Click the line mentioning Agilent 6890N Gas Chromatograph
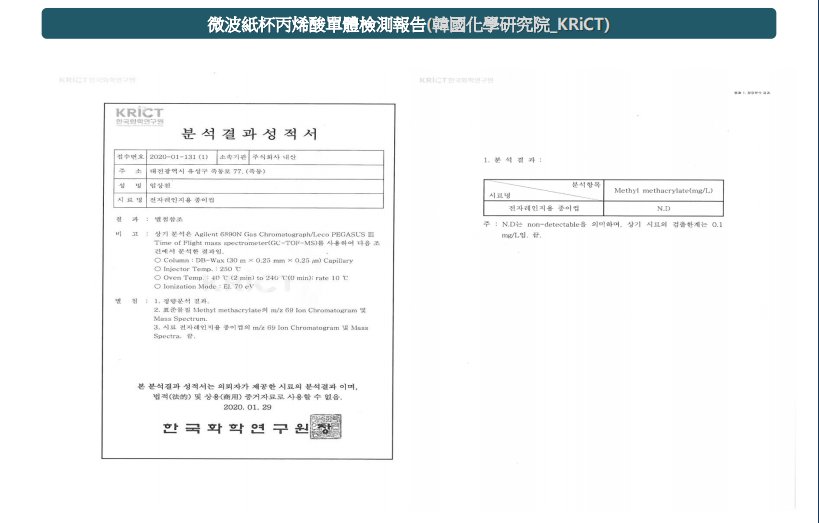Viewport: 819px width, 523px height. (264, 234)
